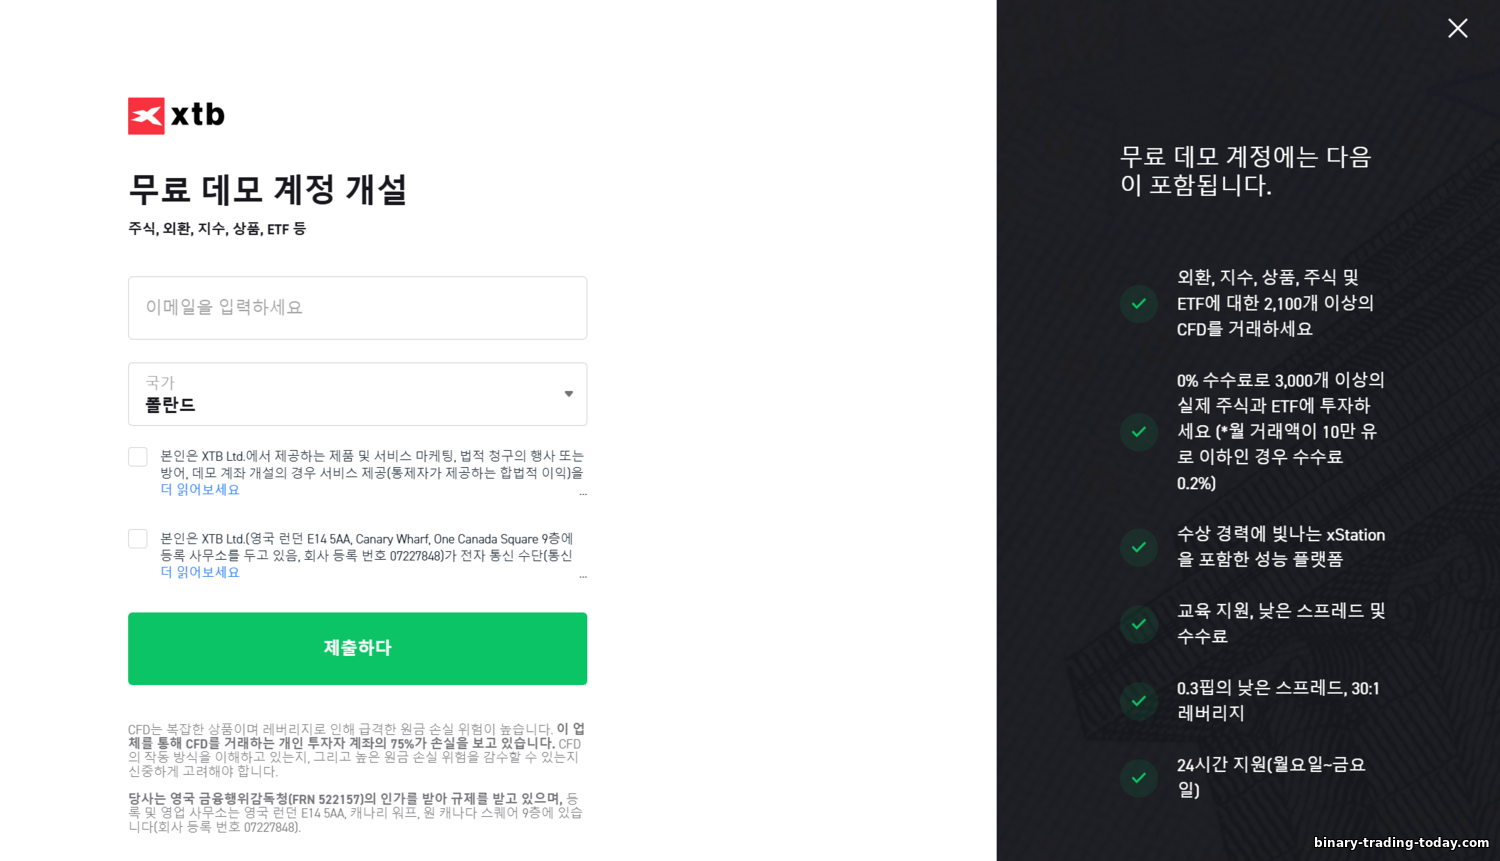
Task: Click the binary-trading-today.com watermark
Action: (x=1401, y=843)
